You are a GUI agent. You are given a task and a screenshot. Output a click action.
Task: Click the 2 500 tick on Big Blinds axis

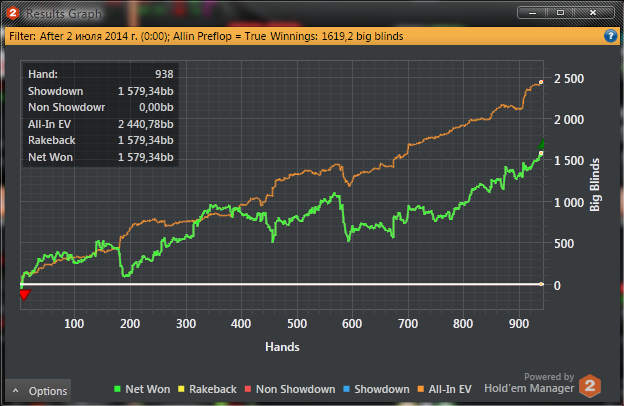click(x=569, y=79)
